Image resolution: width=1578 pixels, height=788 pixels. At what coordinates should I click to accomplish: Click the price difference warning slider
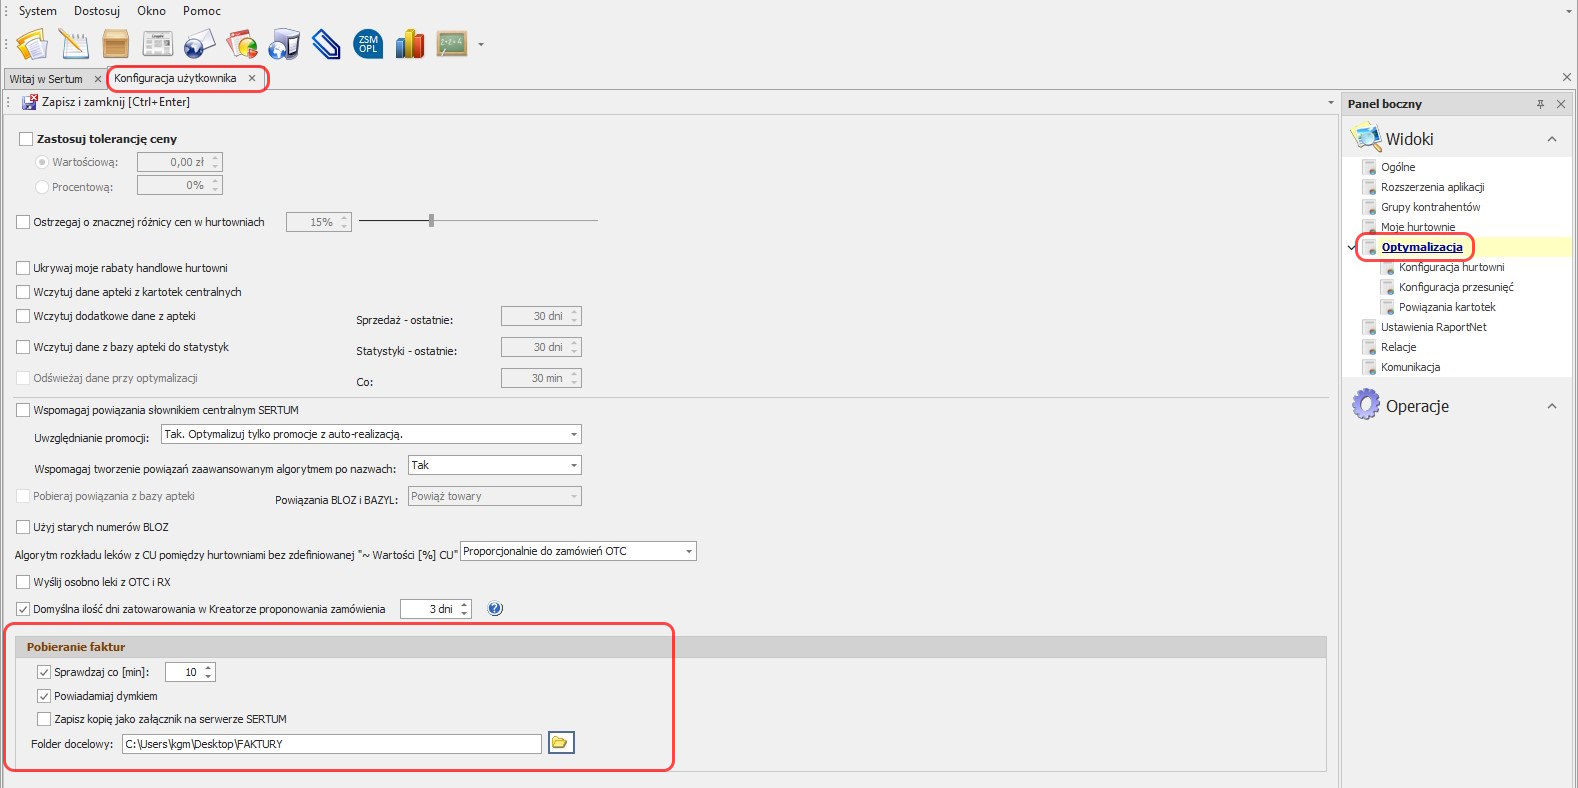point(431,221)
